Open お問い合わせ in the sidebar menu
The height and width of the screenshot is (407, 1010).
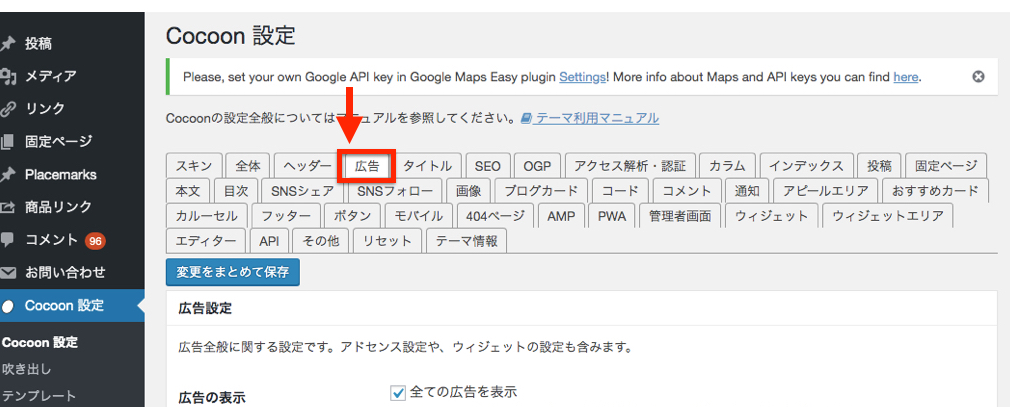[65, 273]
